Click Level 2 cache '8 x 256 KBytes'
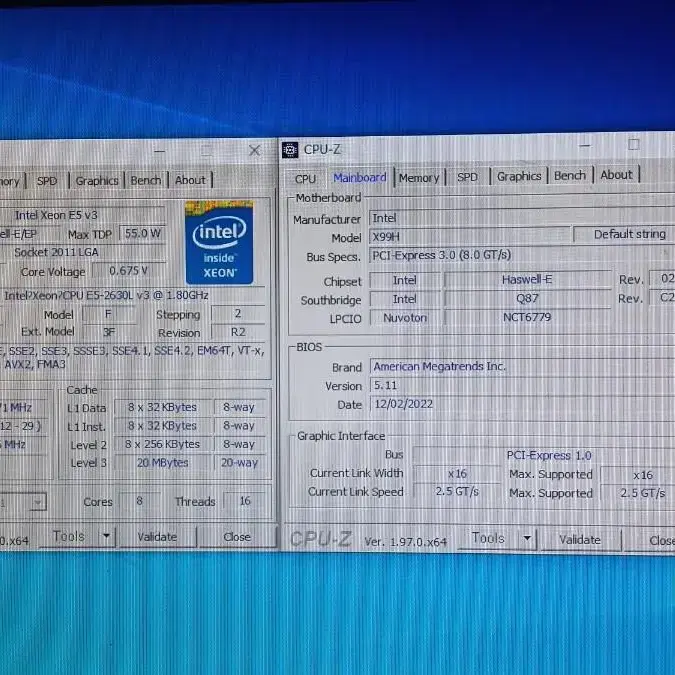Screen dimensions: 675x675 (162, 444)
